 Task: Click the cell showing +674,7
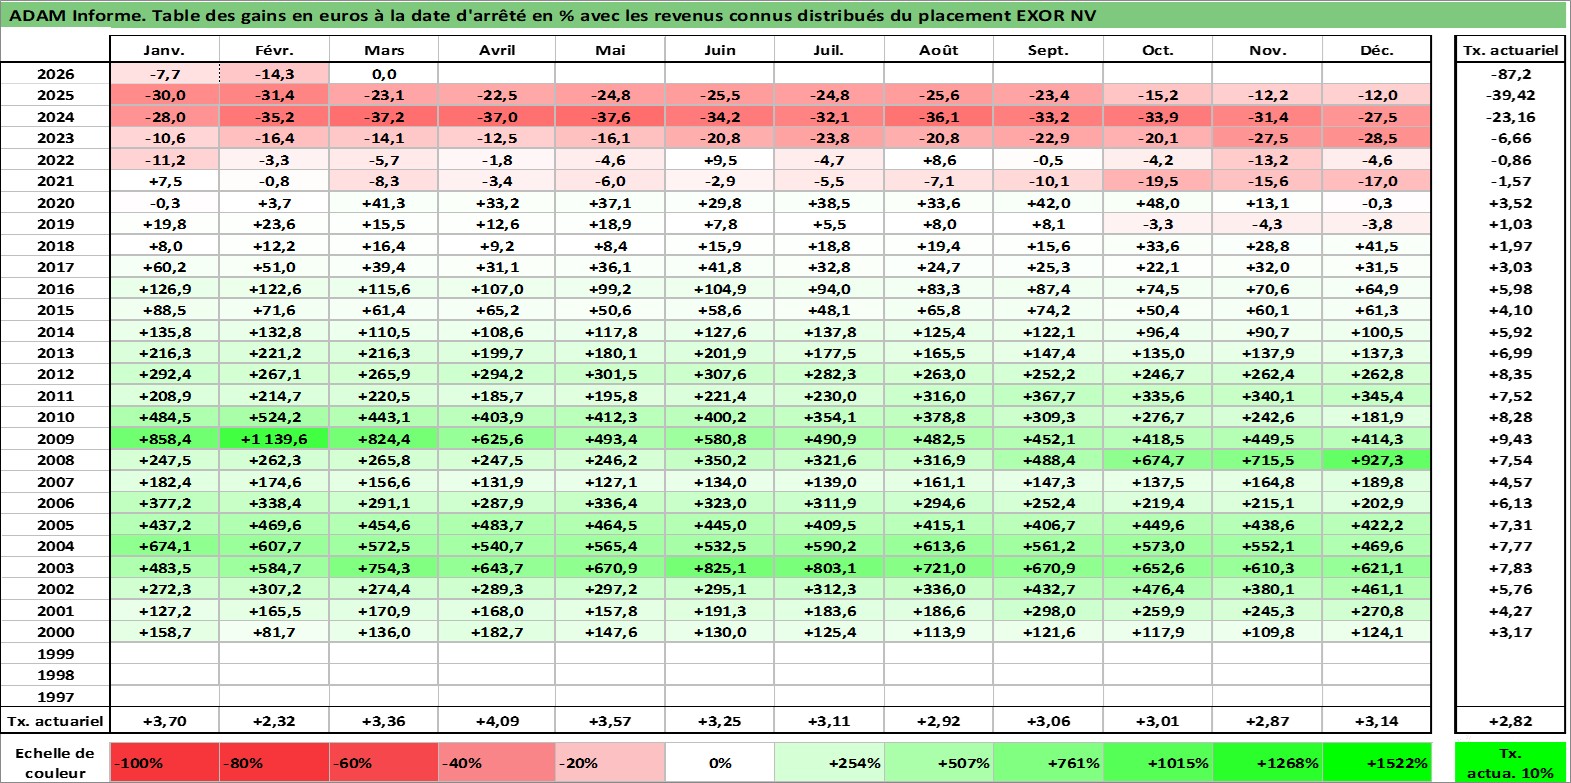pos(1157,460)
